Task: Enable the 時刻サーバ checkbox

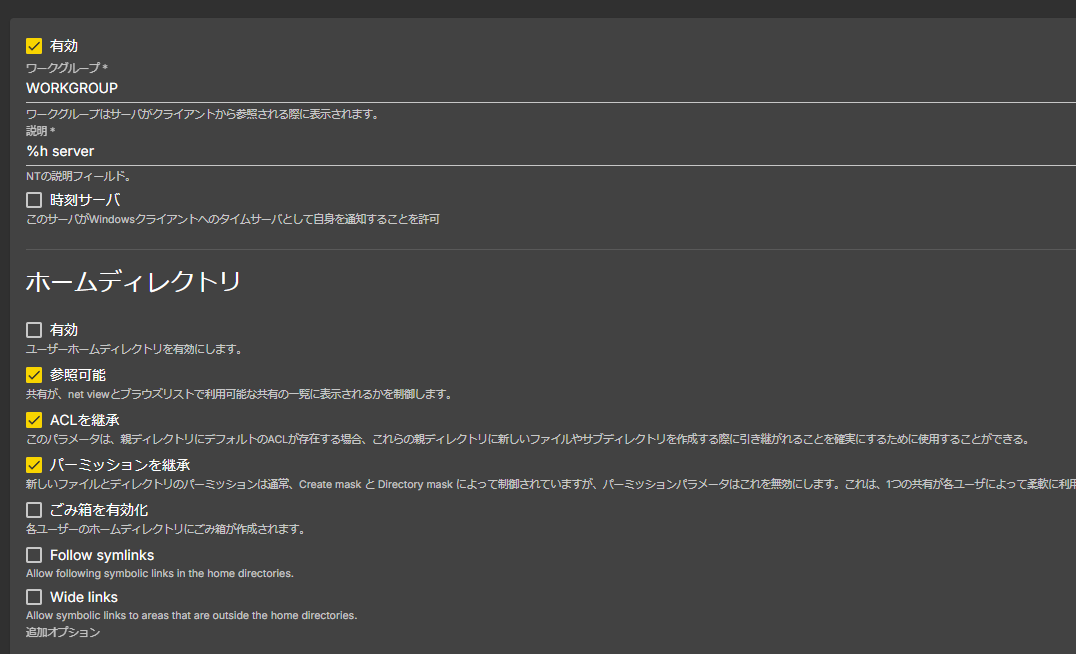Action: coord(33,199)
